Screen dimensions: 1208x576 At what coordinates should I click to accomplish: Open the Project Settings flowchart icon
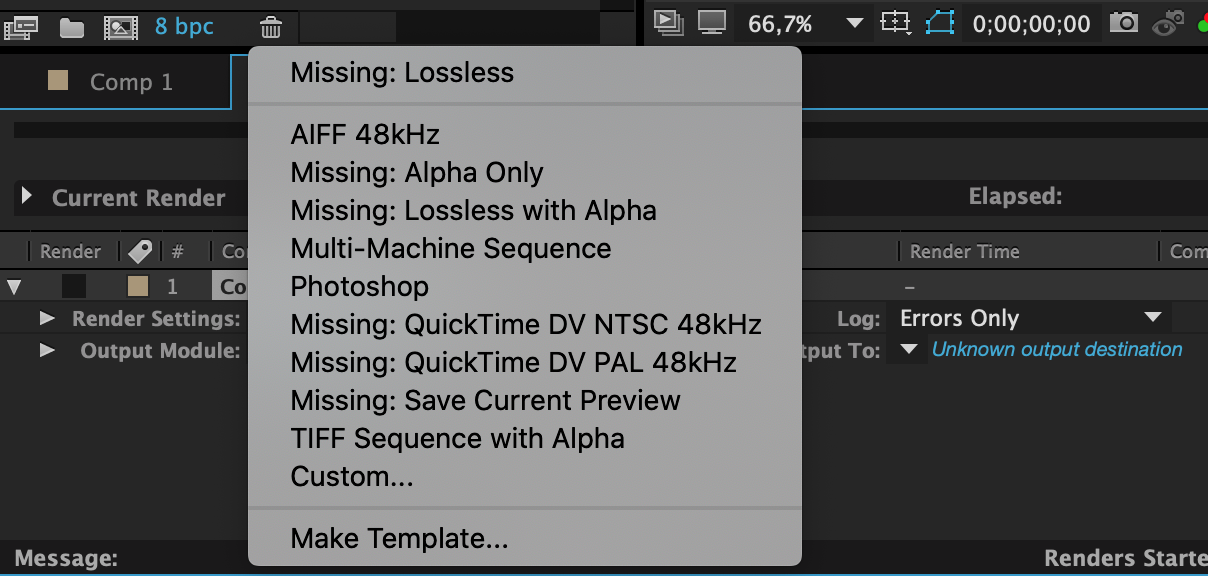(x=22, y=27)
